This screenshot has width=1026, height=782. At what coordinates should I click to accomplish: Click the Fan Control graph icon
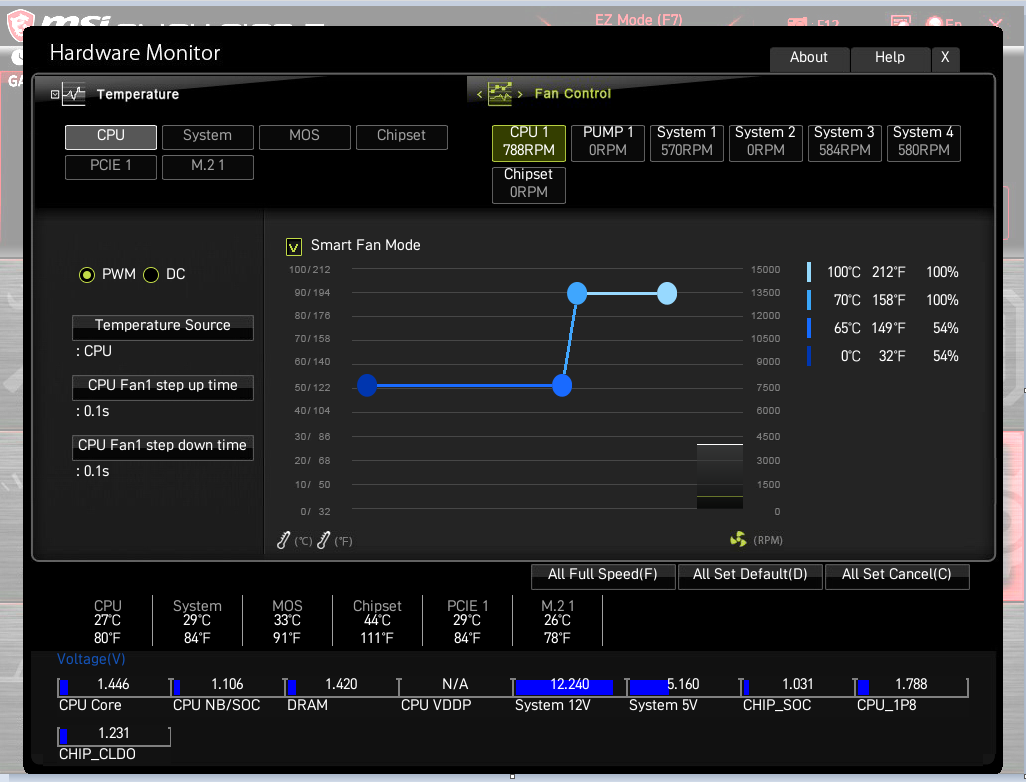coord(499,94)
